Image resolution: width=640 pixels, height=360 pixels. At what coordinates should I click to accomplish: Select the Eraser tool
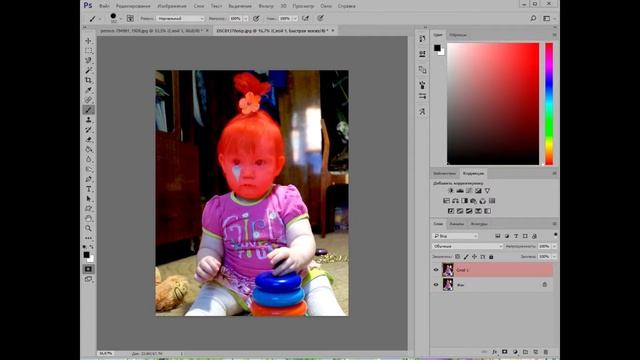pyautogui.click(x=89, y=140)
